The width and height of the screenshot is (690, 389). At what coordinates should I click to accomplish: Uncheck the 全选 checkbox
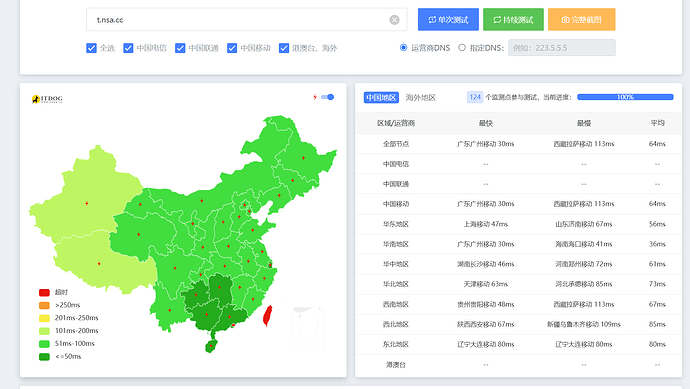[91, 48]
